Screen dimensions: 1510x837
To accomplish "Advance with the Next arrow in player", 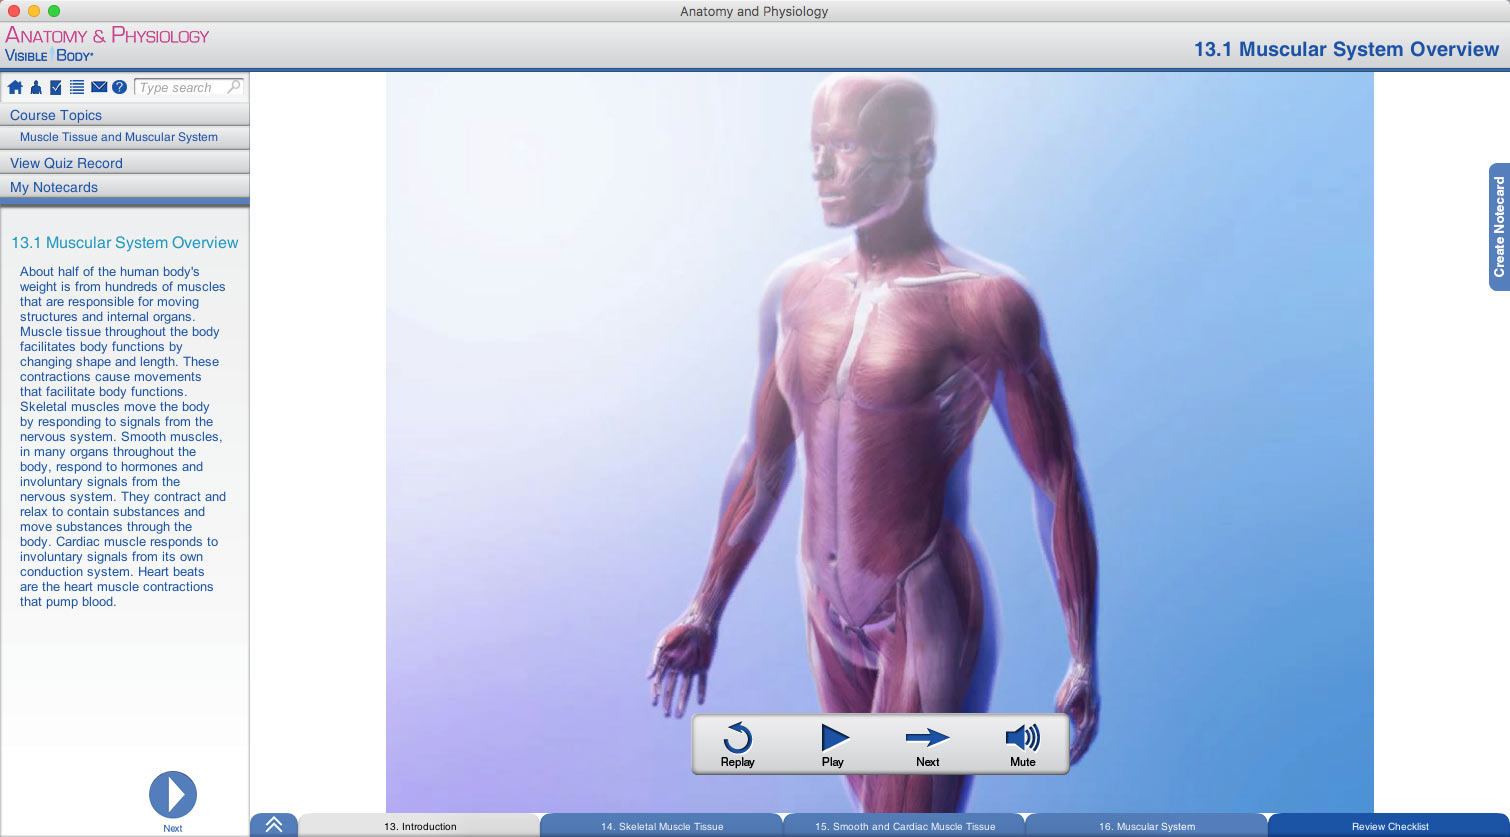I will click(927, 745).
